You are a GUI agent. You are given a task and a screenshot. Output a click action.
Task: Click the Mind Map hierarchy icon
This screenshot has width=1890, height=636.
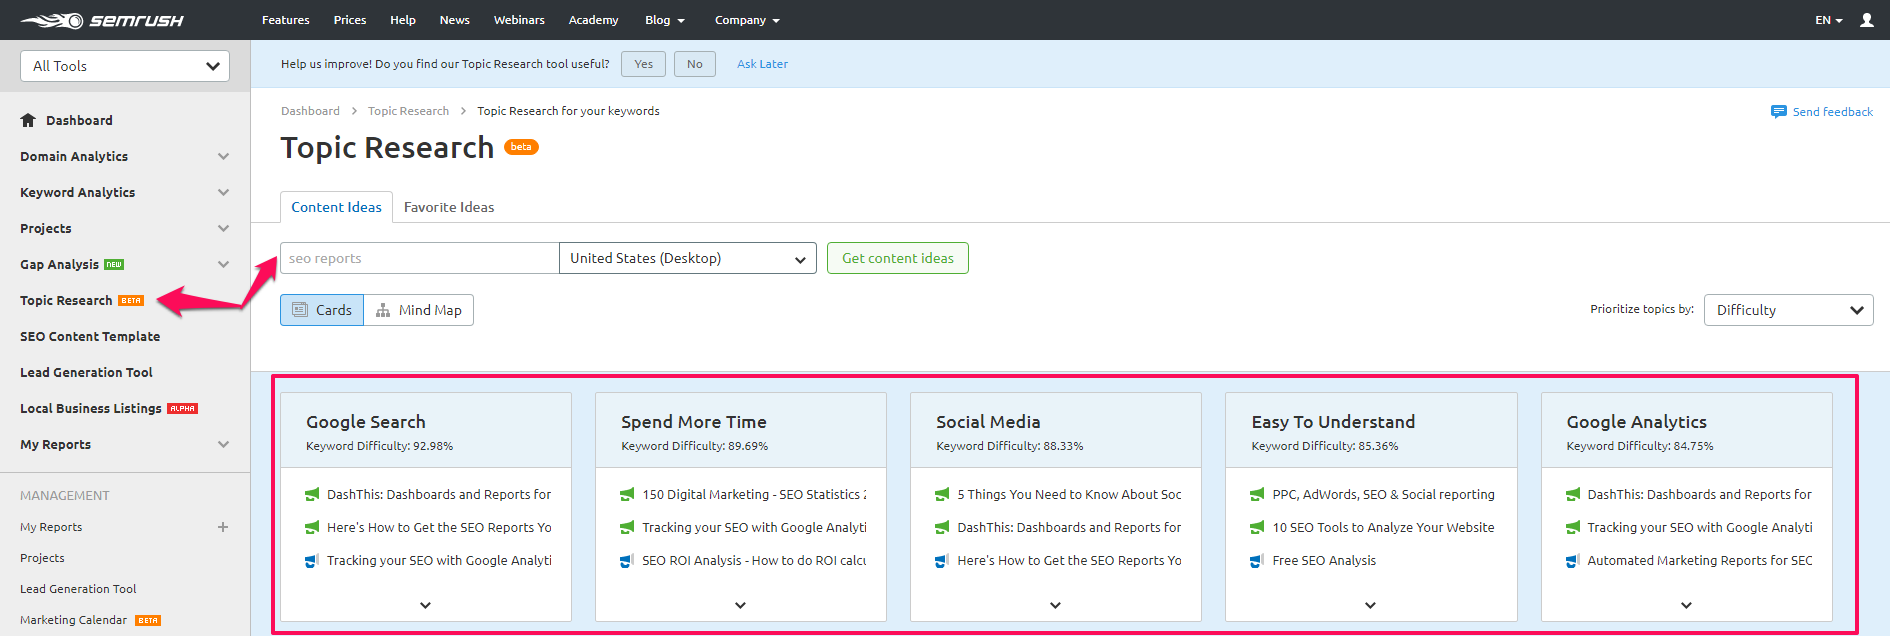(383, 310)
